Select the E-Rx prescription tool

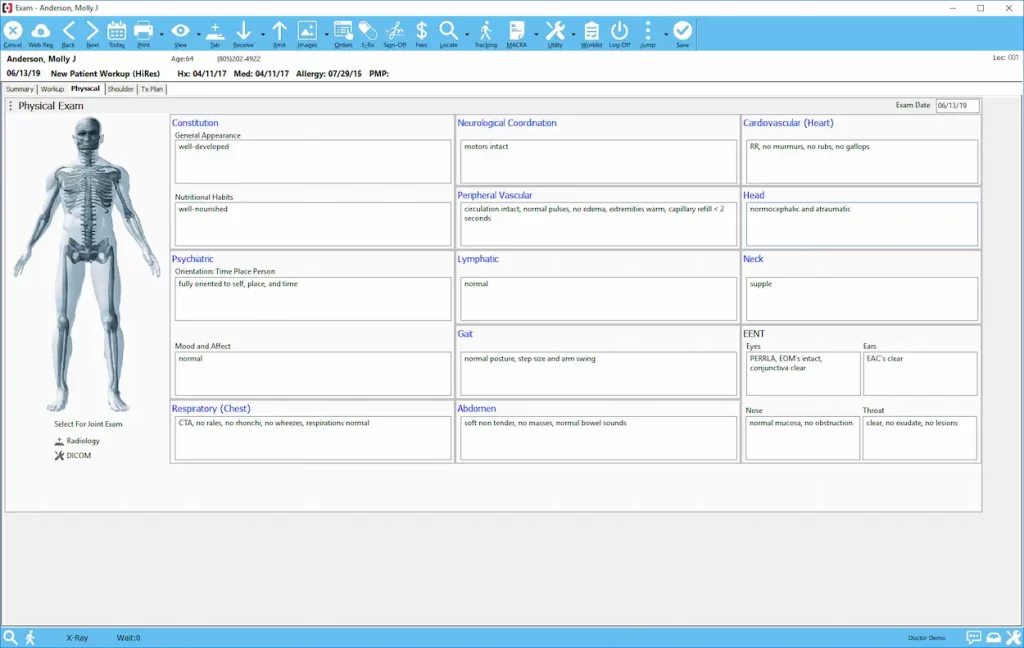coord(366,33)
